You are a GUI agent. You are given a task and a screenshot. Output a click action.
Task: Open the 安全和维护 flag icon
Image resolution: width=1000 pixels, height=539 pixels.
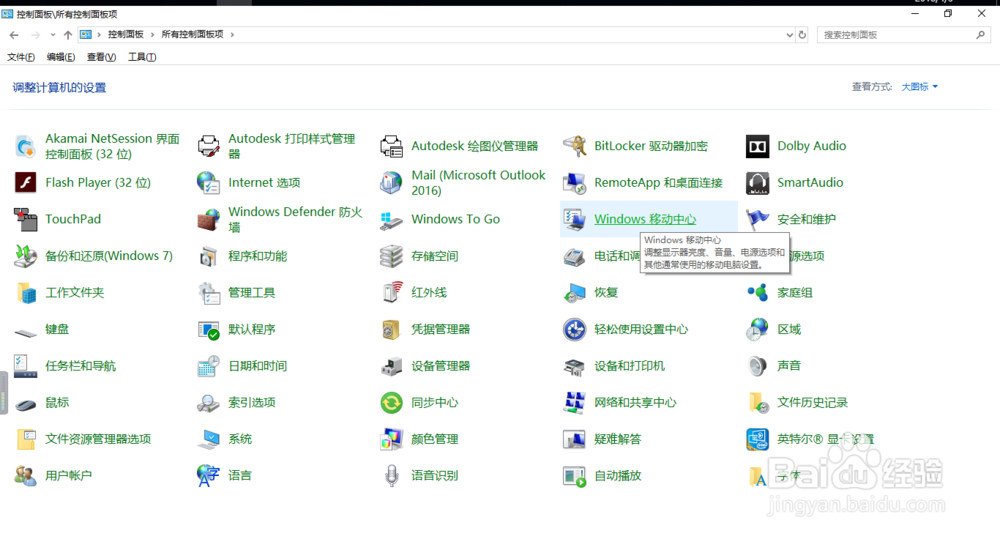coord(758,219)
